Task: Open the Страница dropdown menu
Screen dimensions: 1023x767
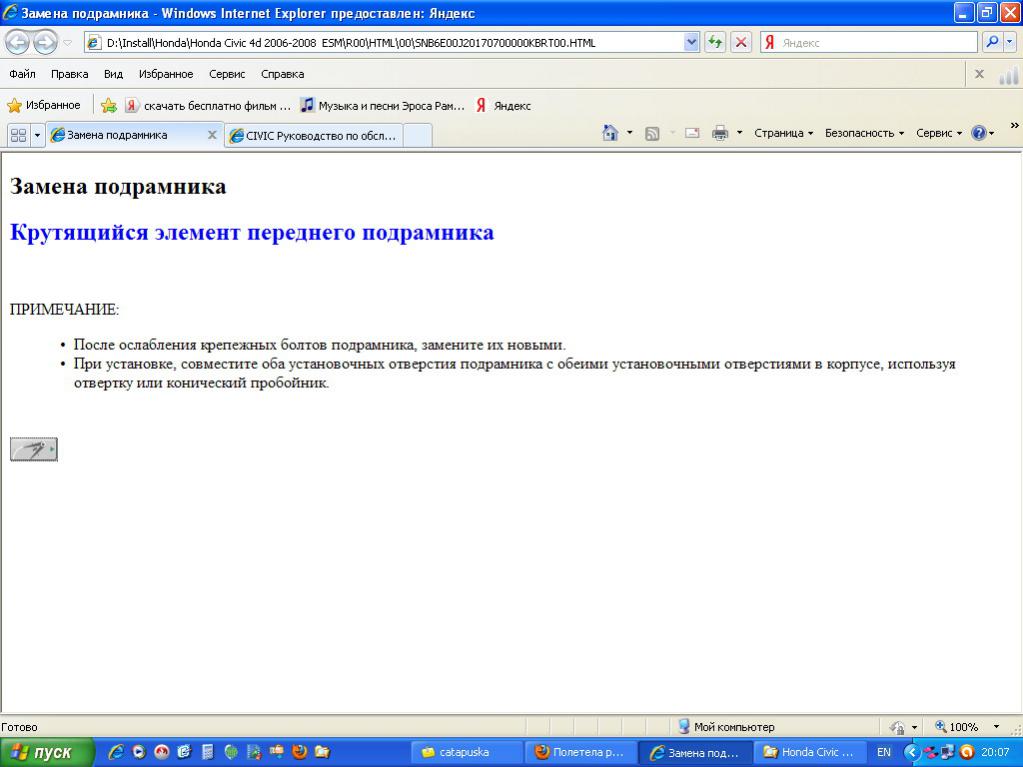Action: click(x=783, y=133)
